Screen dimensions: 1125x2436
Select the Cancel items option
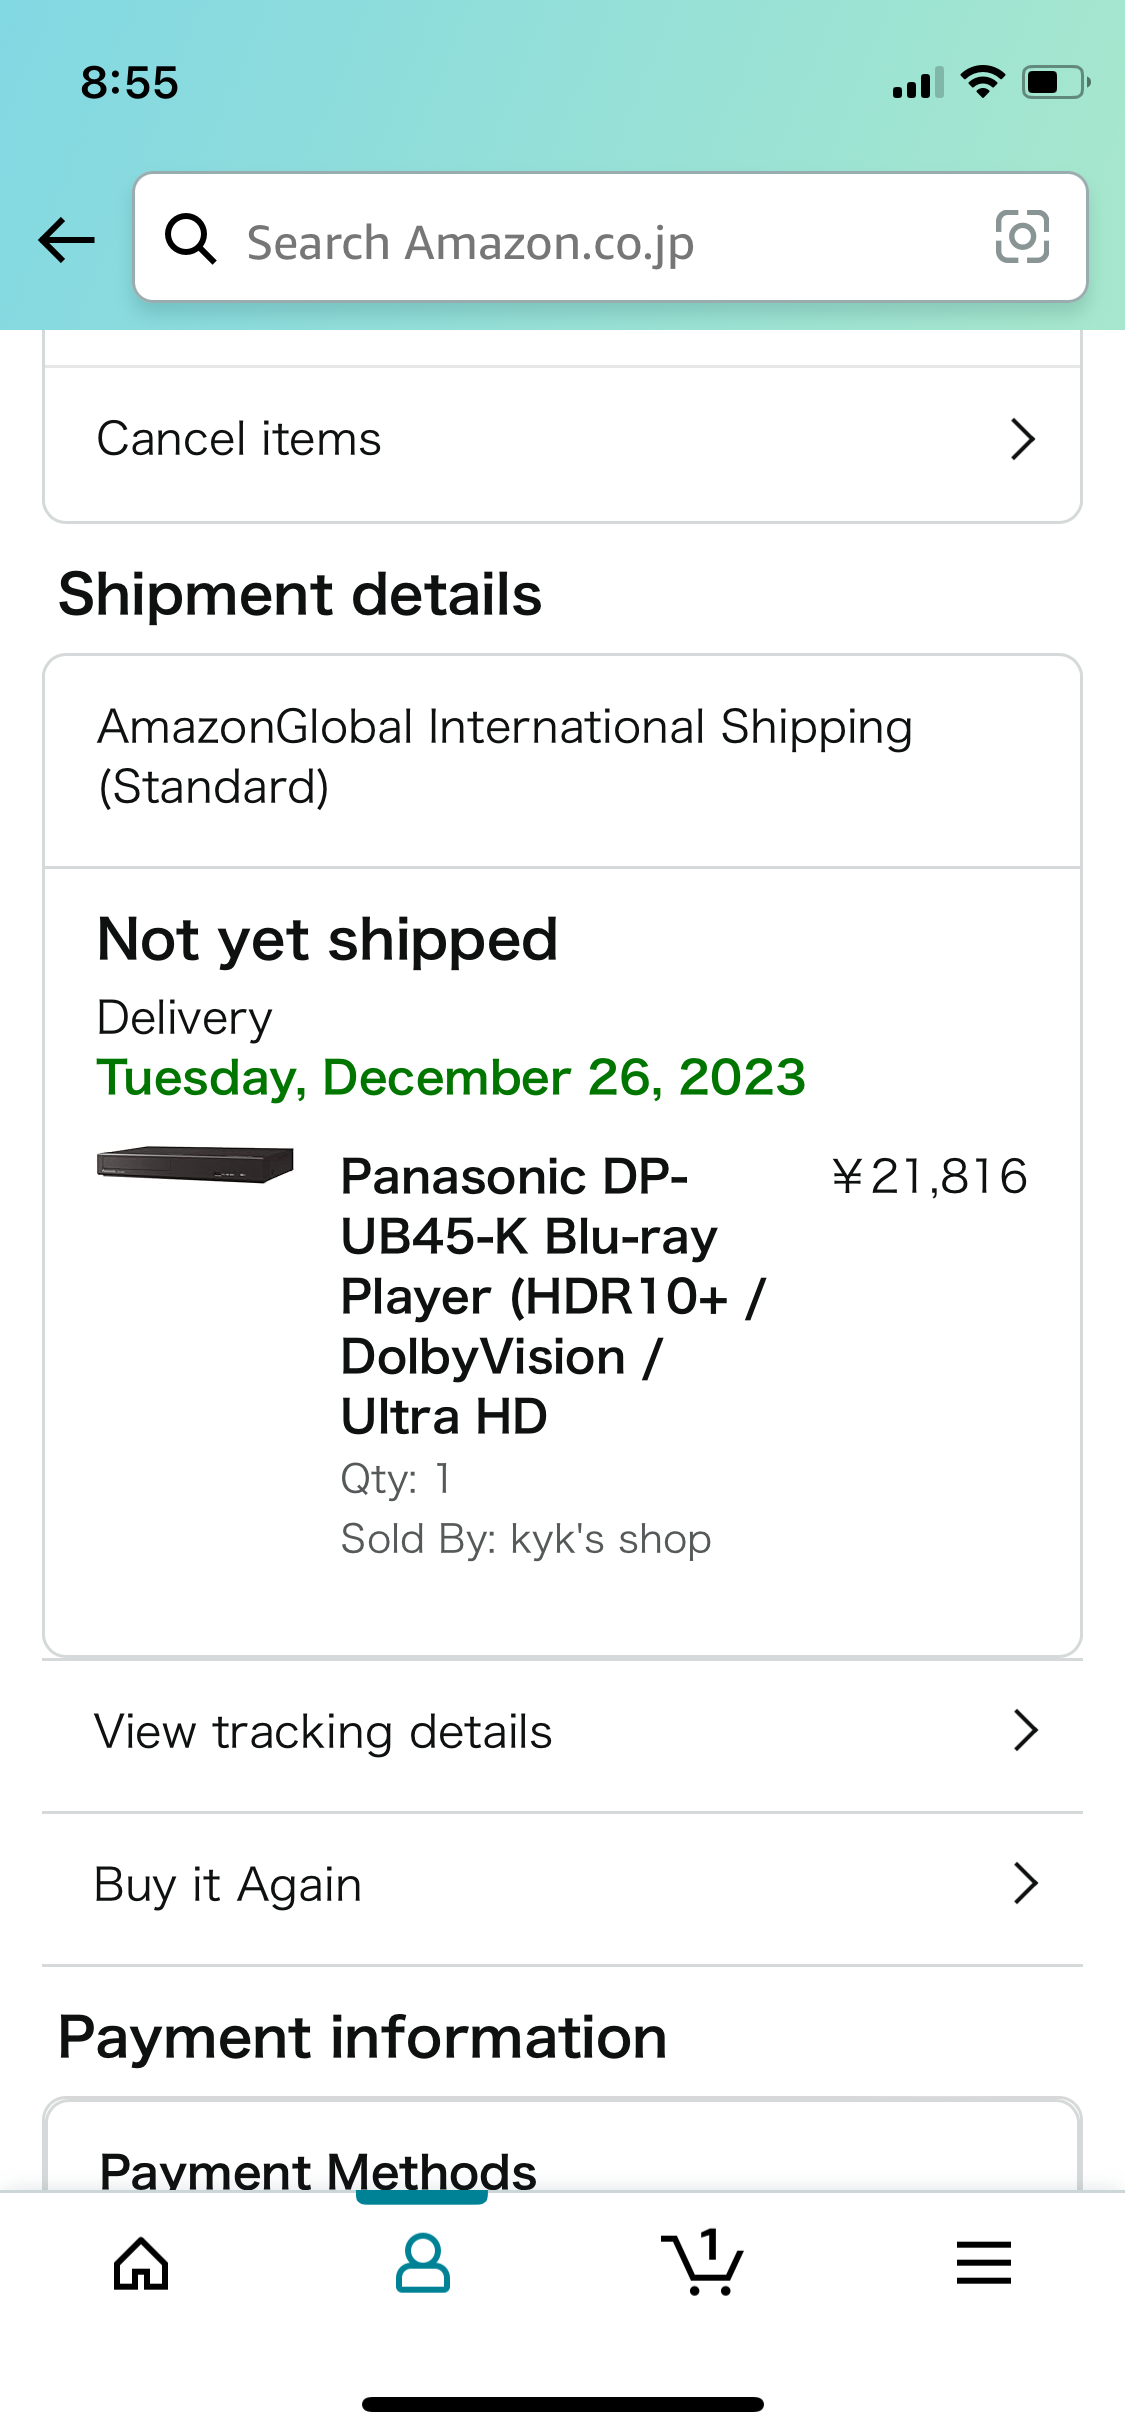pyautogui.click(x=239, y=439)
